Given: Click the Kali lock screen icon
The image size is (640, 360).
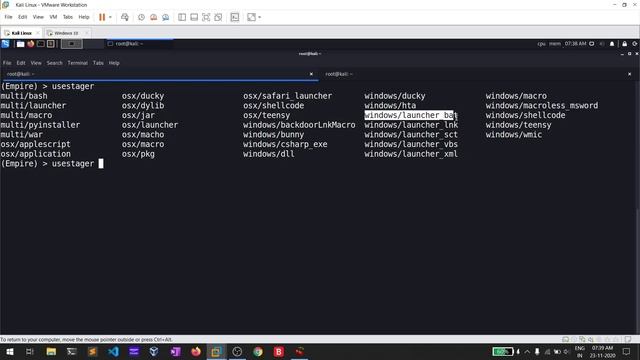Looking at the screenshot, I should [624, 44].
